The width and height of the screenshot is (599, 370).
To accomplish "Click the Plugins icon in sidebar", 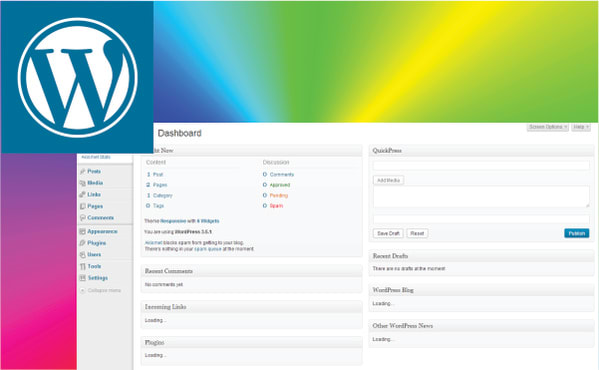I will click(x=82, y=243).
